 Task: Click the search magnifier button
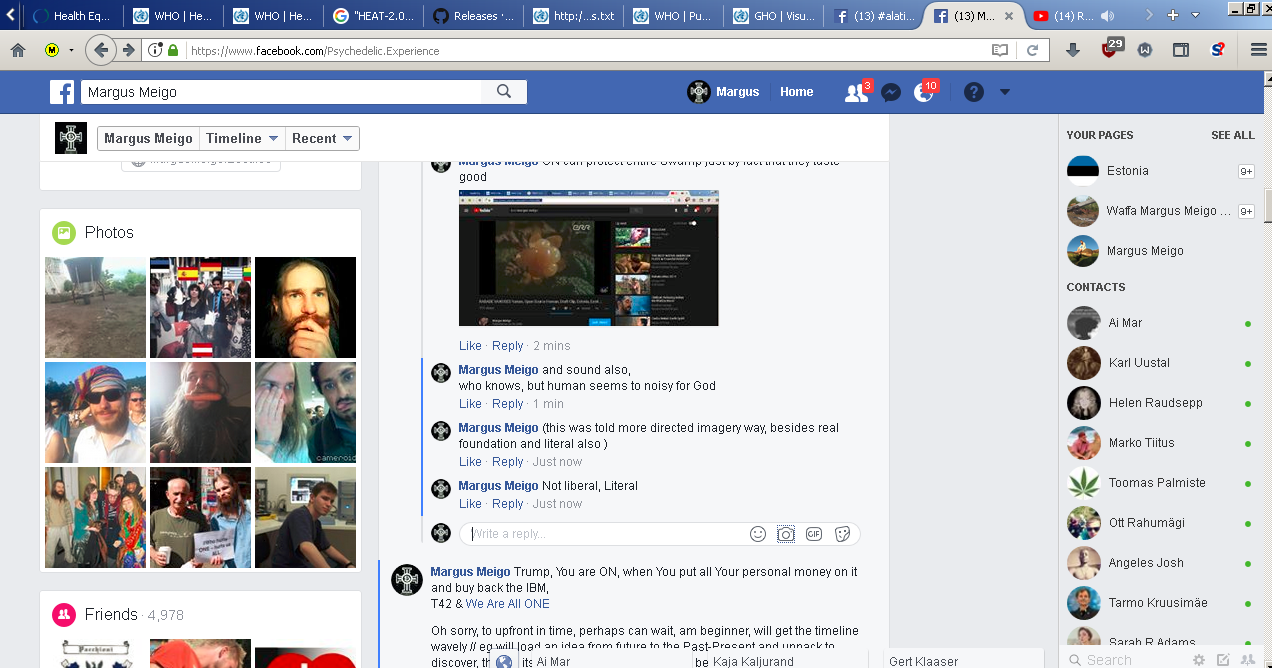504,92
